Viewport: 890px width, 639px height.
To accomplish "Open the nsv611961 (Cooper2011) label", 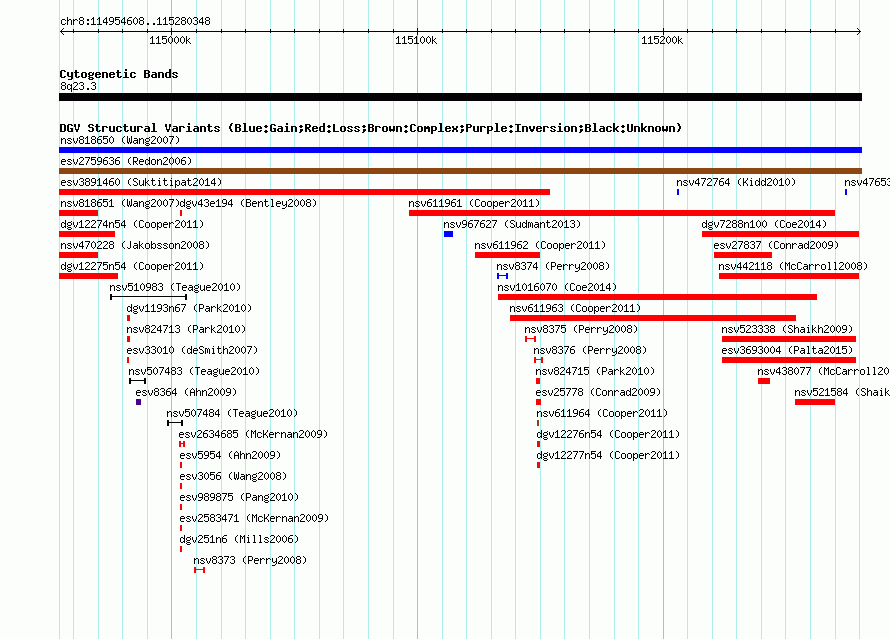I will click(x=474, y=203).
